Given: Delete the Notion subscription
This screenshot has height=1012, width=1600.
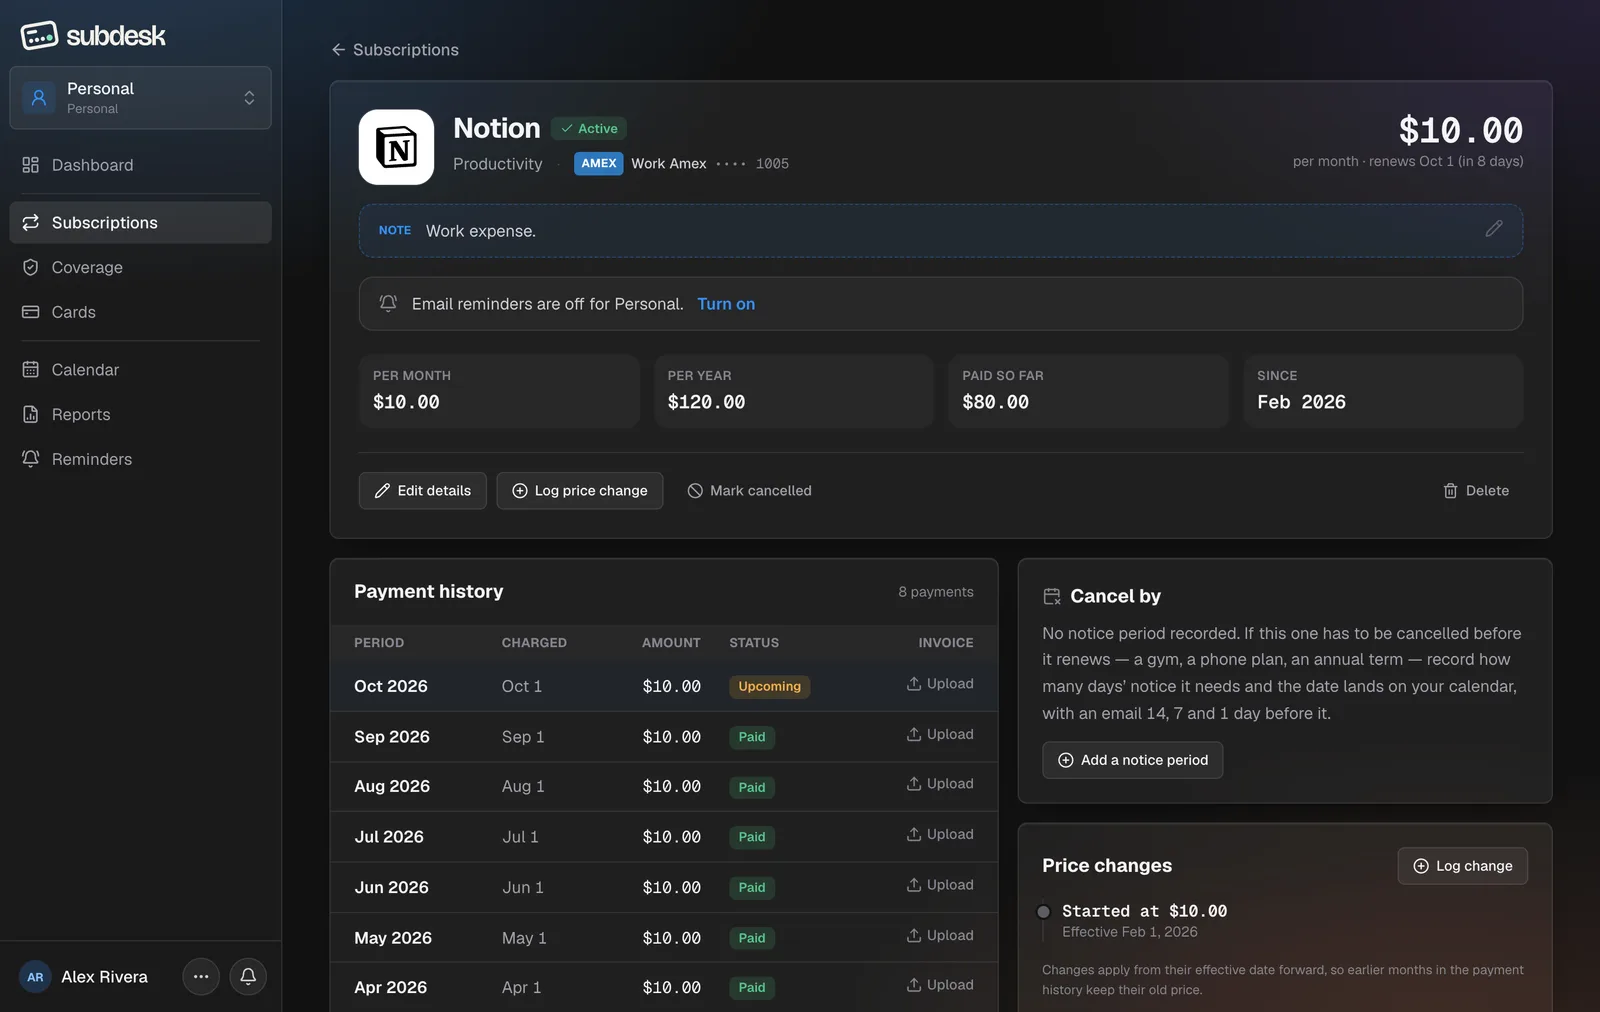Looking at the screenshot, I should 1476,491.
